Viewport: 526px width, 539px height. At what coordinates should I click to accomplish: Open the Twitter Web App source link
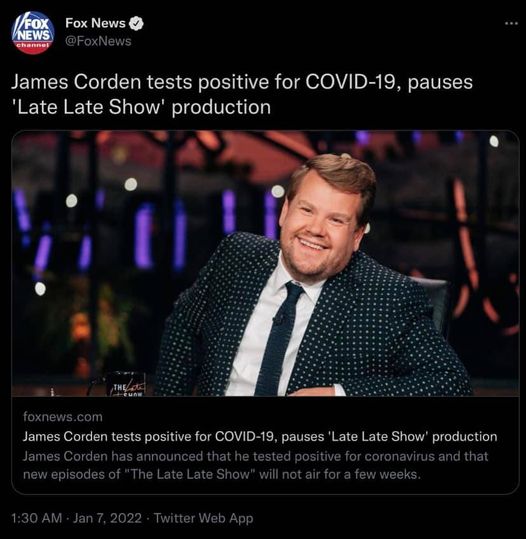click(204, 518)
